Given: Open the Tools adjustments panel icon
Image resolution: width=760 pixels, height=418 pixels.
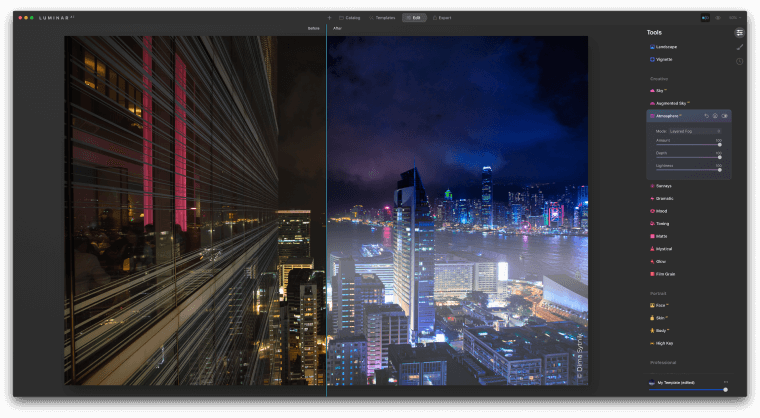Looking at the screenshot, I should coord(739,32).
